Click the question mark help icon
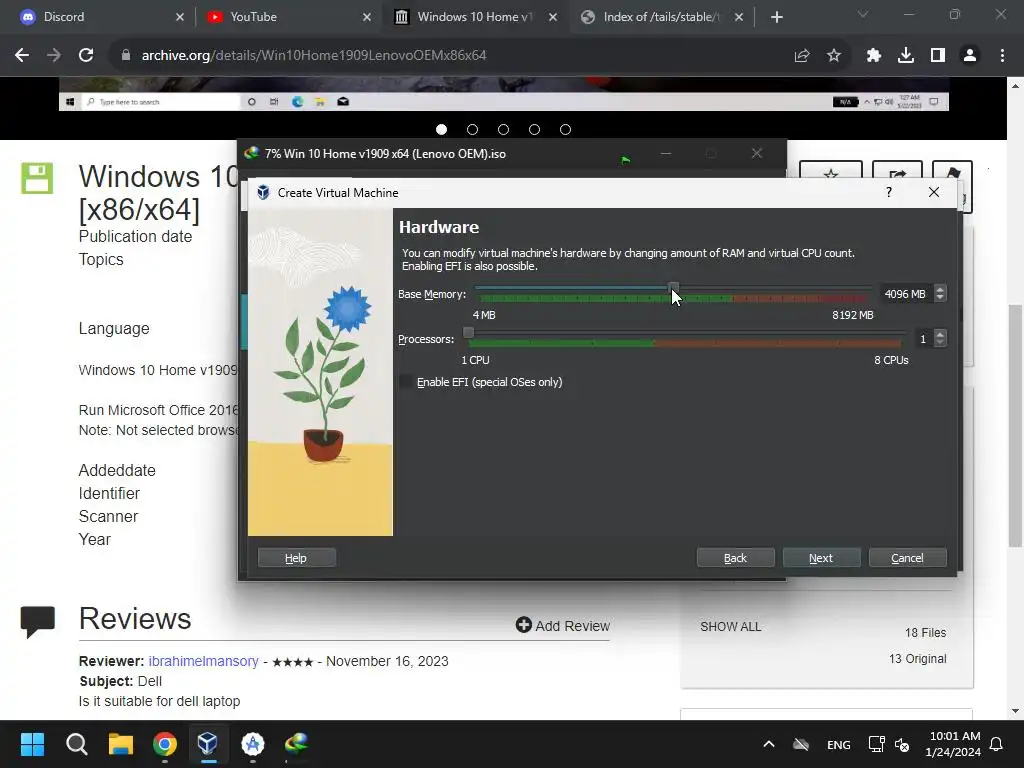 click(889, 192)
